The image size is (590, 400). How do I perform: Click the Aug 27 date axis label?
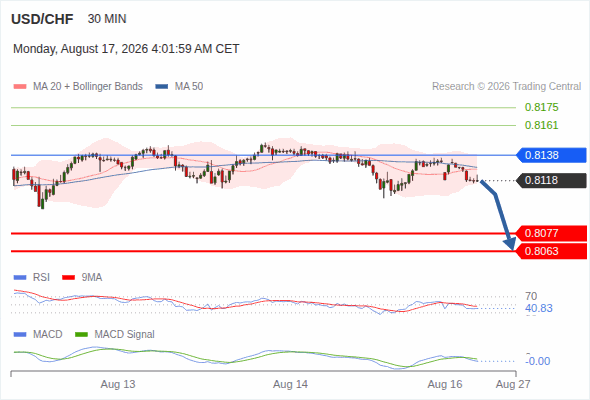click(x=513, y=385)
